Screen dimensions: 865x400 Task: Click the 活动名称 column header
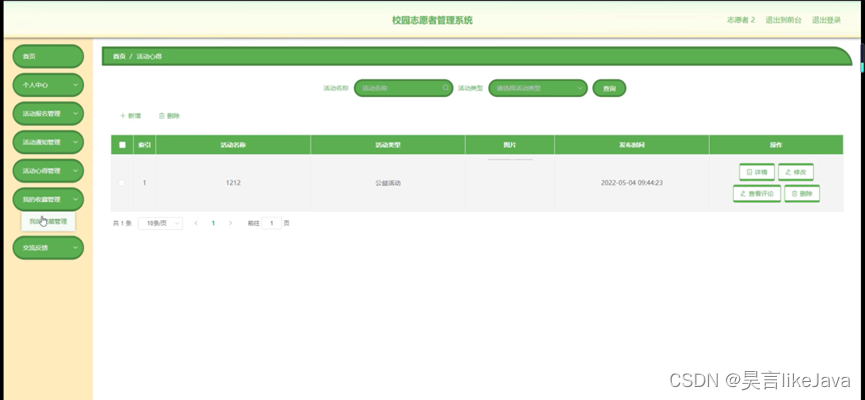tap(233, 145)
